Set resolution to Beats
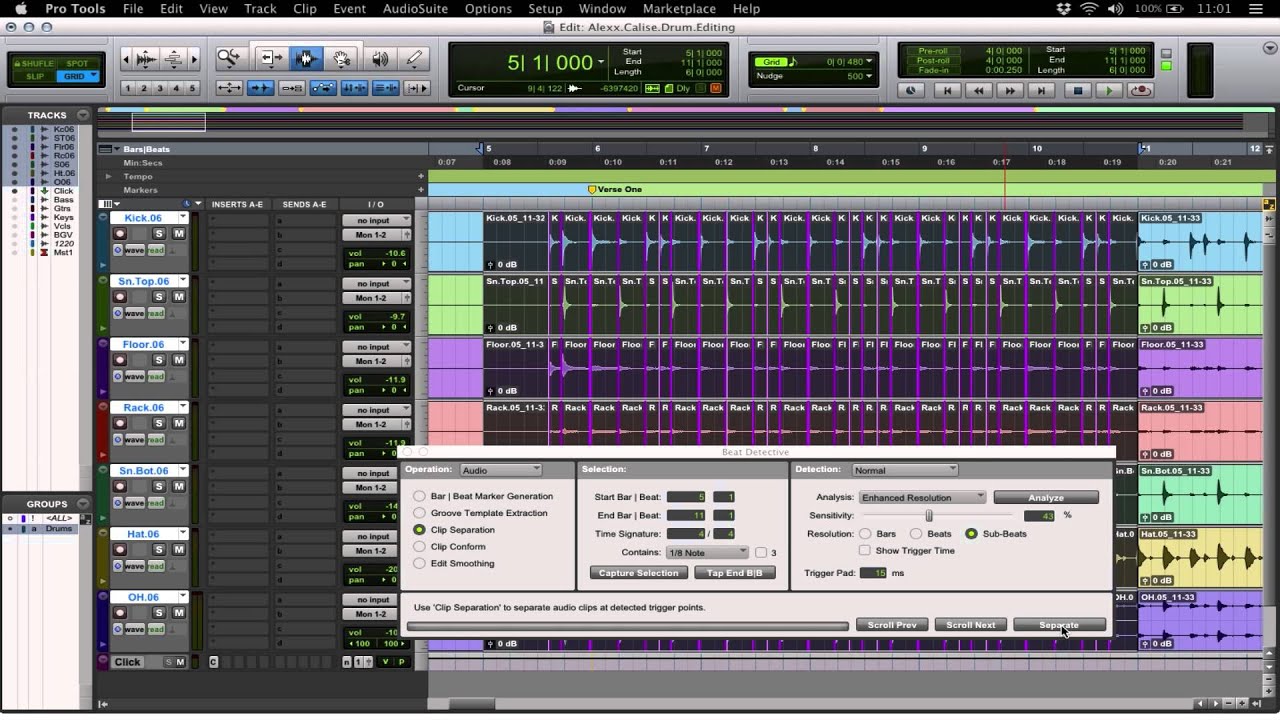 [916, 534]
